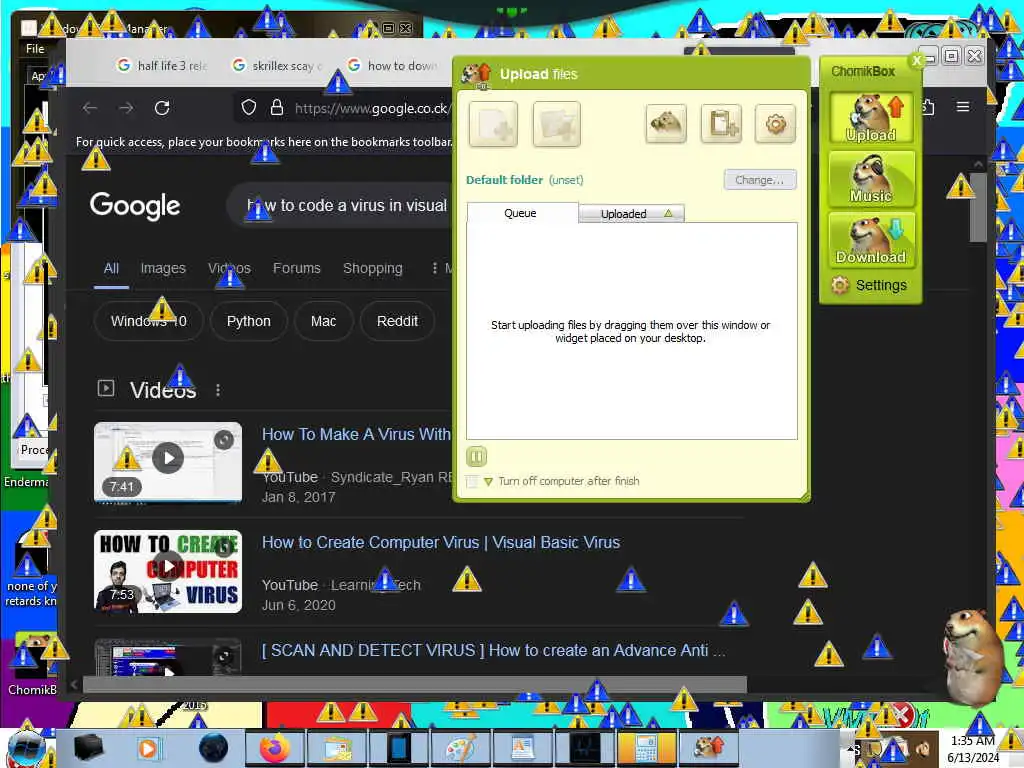Click the shield tracking protection icon
The height and width of the screenshot is (768, 1024).
click(x=249, y=108)
